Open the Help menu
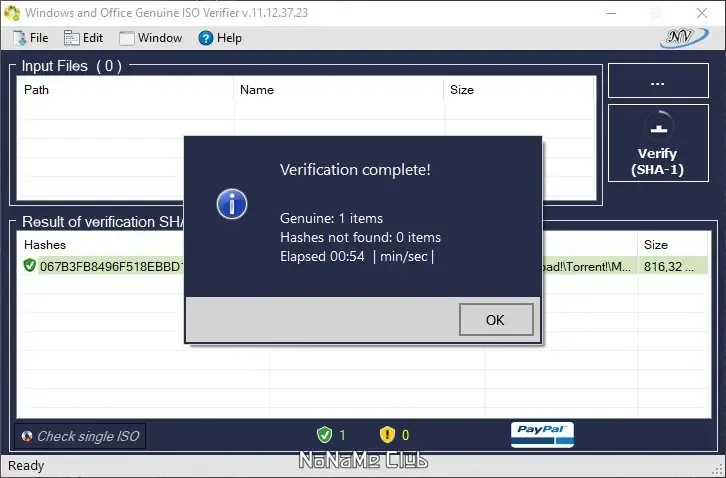 click(220, 38)
